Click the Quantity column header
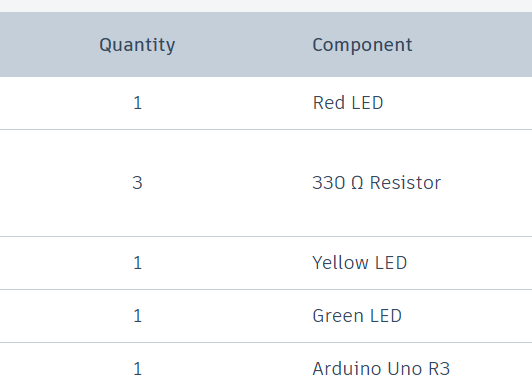Image resolution: width=532 pixels, height=392 pixels. [137, 45]
